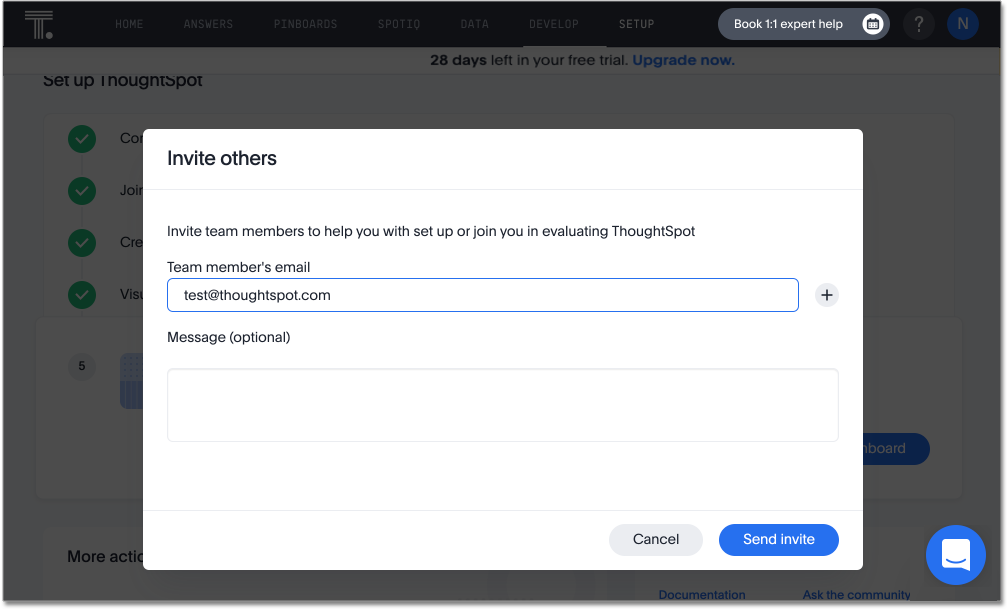Open the SPOTIQ section
This screenshot has height=610, width=1008.
point(398,23)
